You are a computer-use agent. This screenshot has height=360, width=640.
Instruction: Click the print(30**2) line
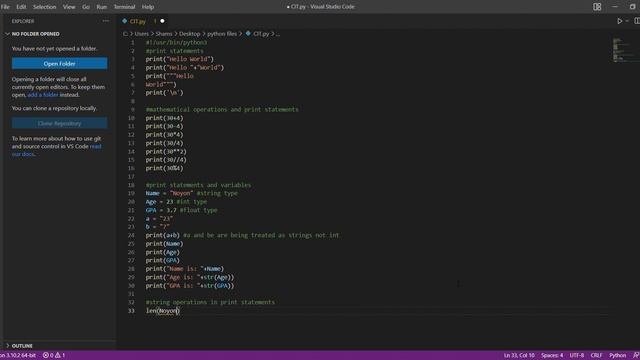pos(166,151)
